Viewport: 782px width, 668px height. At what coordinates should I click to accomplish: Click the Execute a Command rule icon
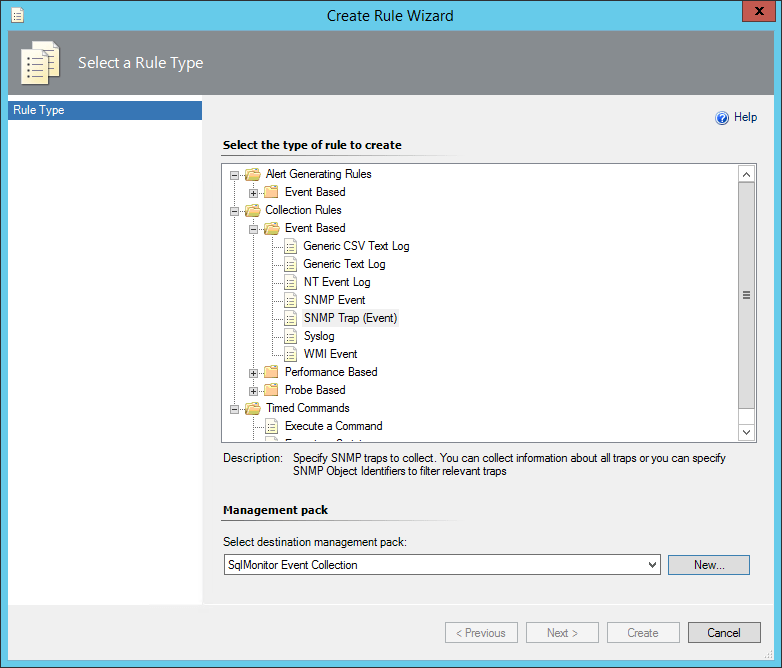point(271,427)
